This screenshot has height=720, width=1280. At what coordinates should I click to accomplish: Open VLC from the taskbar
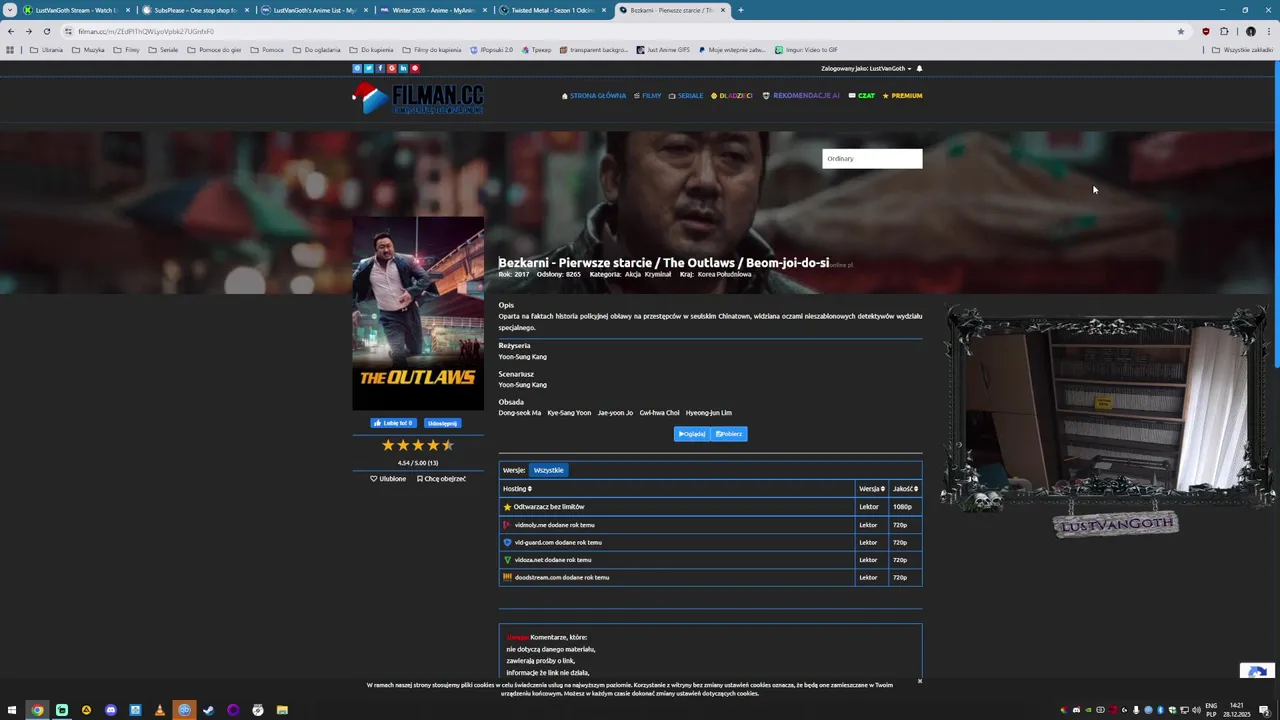click(x=160, y=710)
